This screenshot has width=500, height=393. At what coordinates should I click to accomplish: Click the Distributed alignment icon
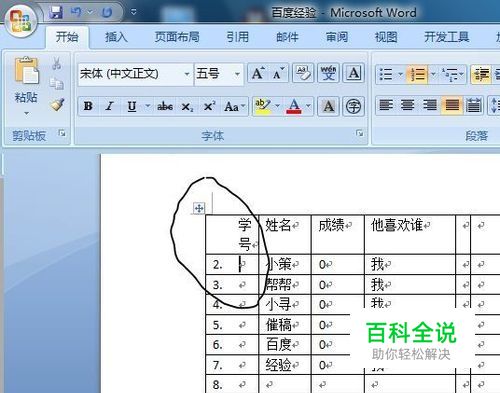[474, 106]
